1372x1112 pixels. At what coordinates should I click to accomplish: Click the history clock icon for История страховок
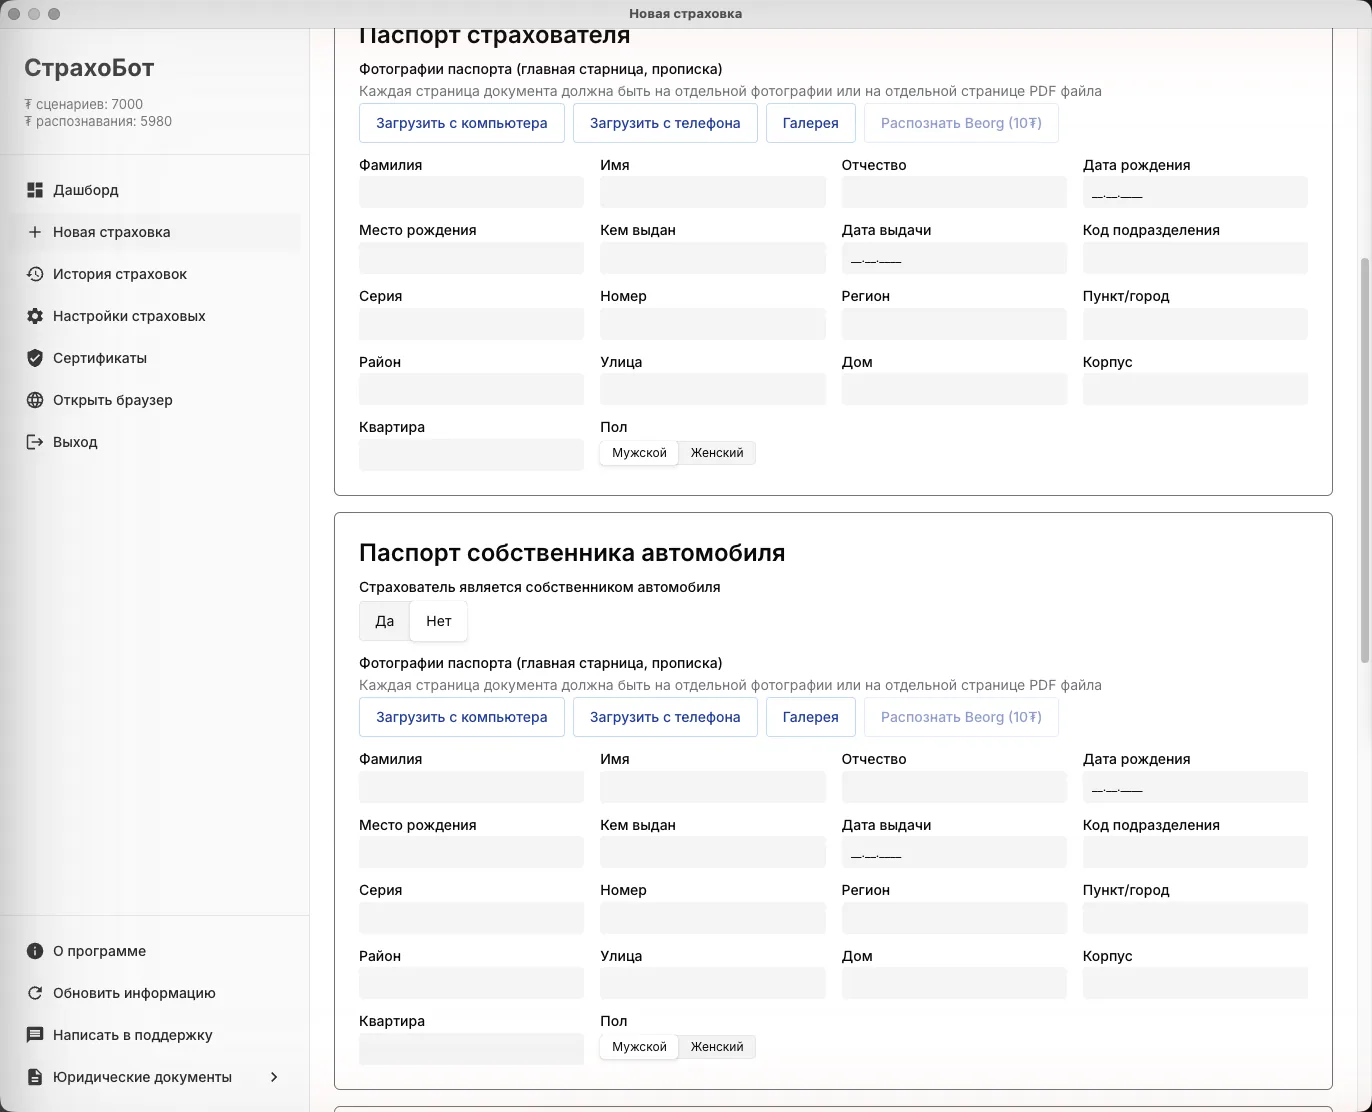(x=35, y=274)
